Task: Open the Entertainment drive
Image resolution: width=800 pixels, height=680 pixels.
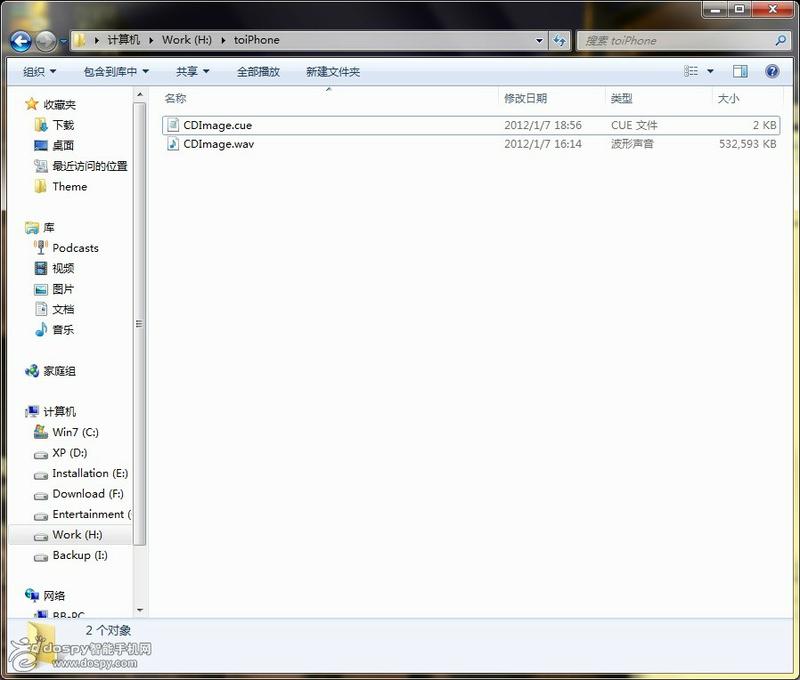Action: [91, 514]
